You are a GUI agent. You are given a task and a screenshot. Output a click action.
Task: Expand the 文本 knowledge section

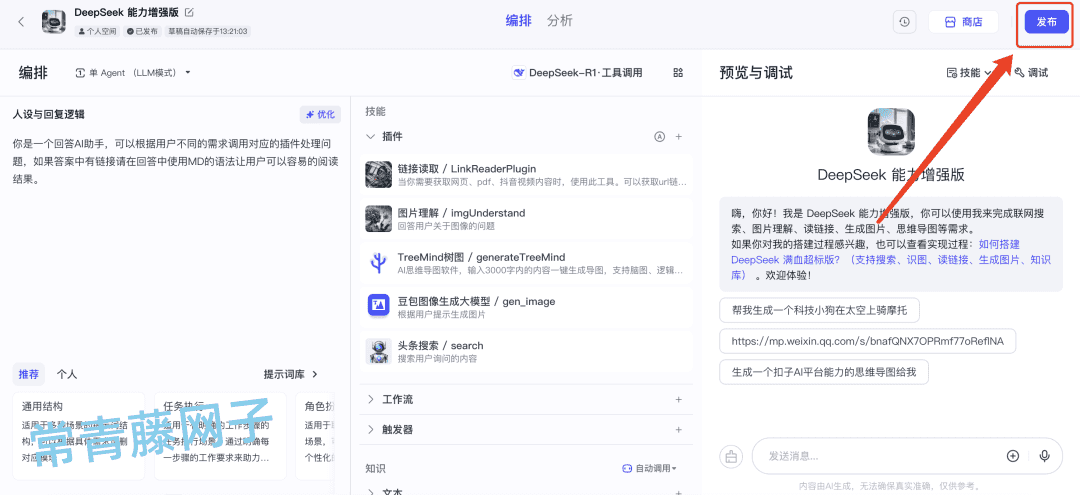[371, 492]
